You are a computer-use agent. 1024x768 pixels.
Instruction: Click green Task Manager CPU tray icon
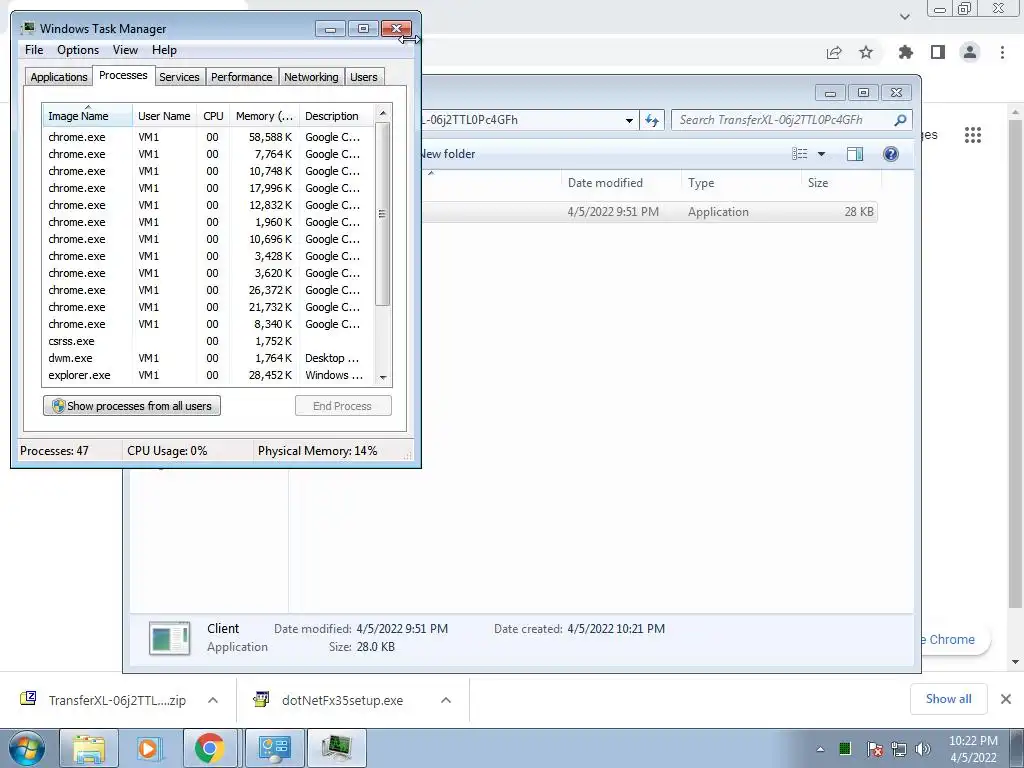click(x=845, y=748)
